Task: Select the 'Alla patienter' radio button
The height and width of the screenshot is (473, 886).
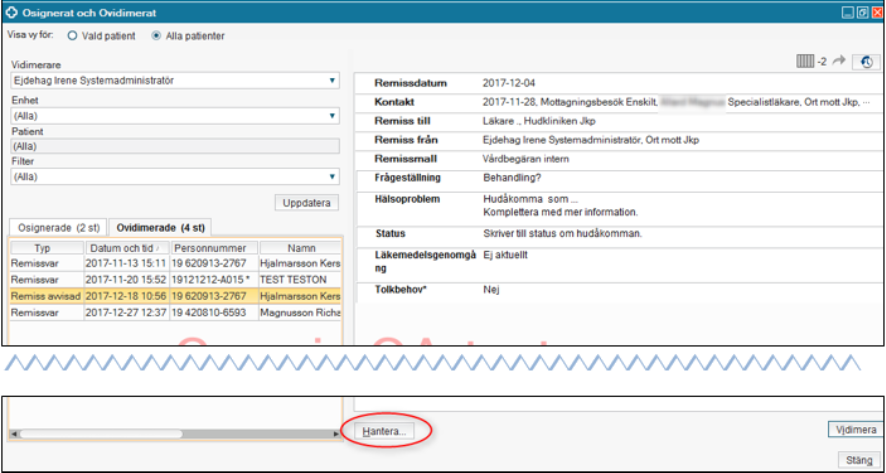Action: pos(156,36)
